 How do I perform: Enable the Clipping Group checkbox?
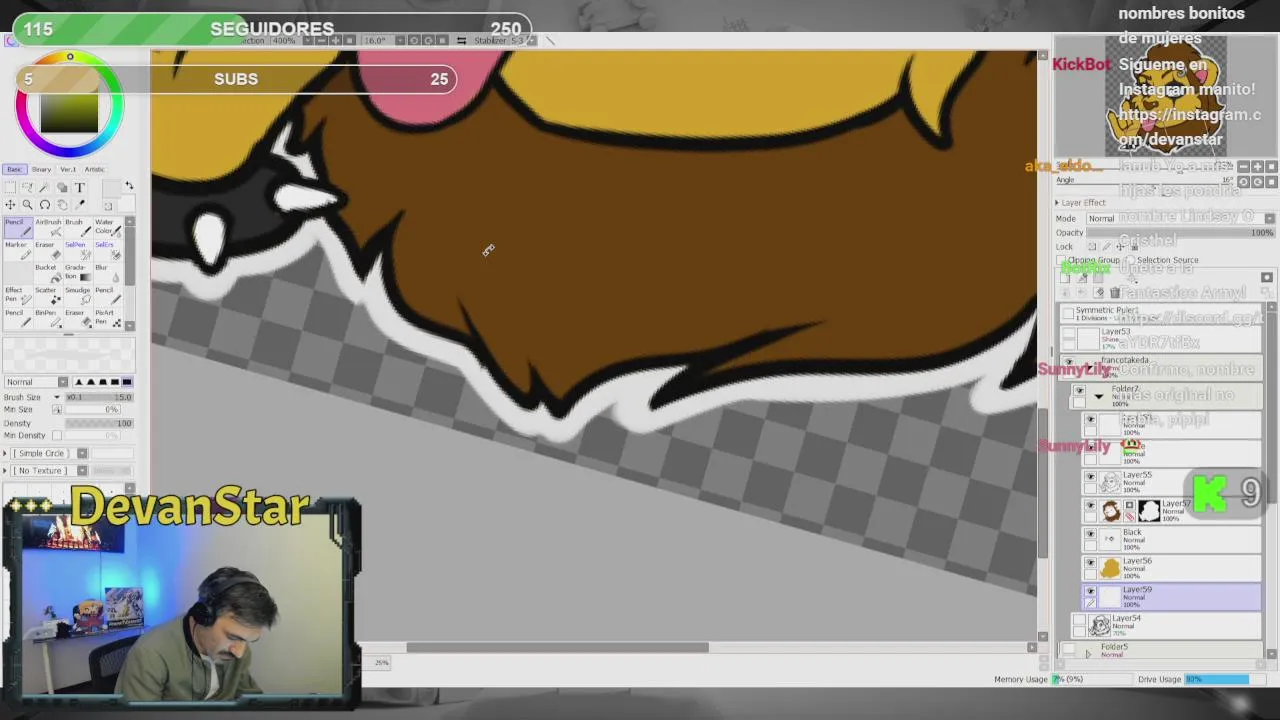[1062, 260]
